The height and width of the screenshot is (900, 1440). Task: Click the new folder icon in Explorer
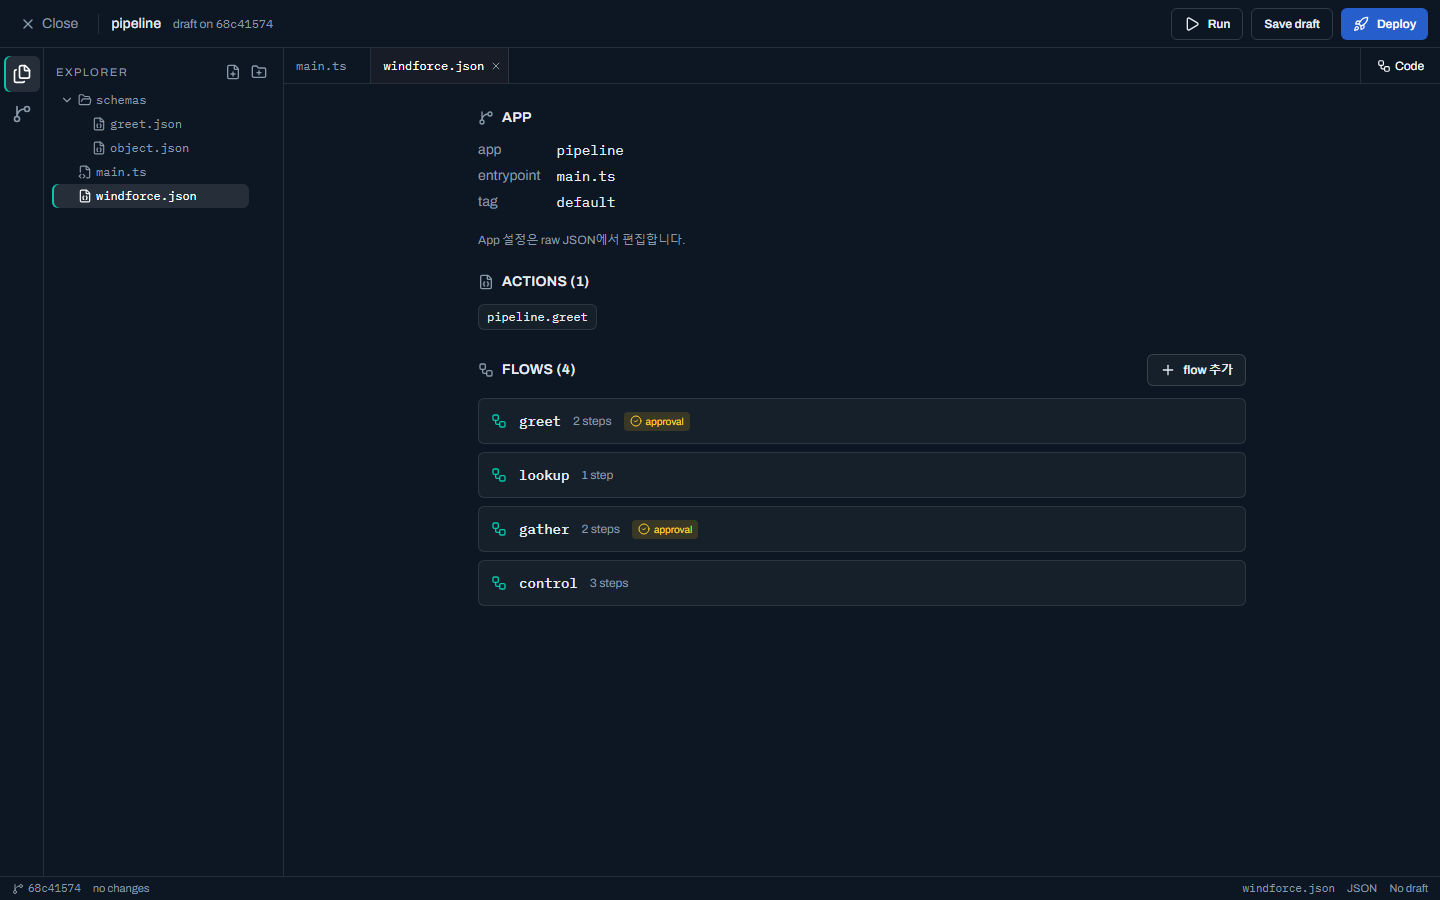point(259,72)
